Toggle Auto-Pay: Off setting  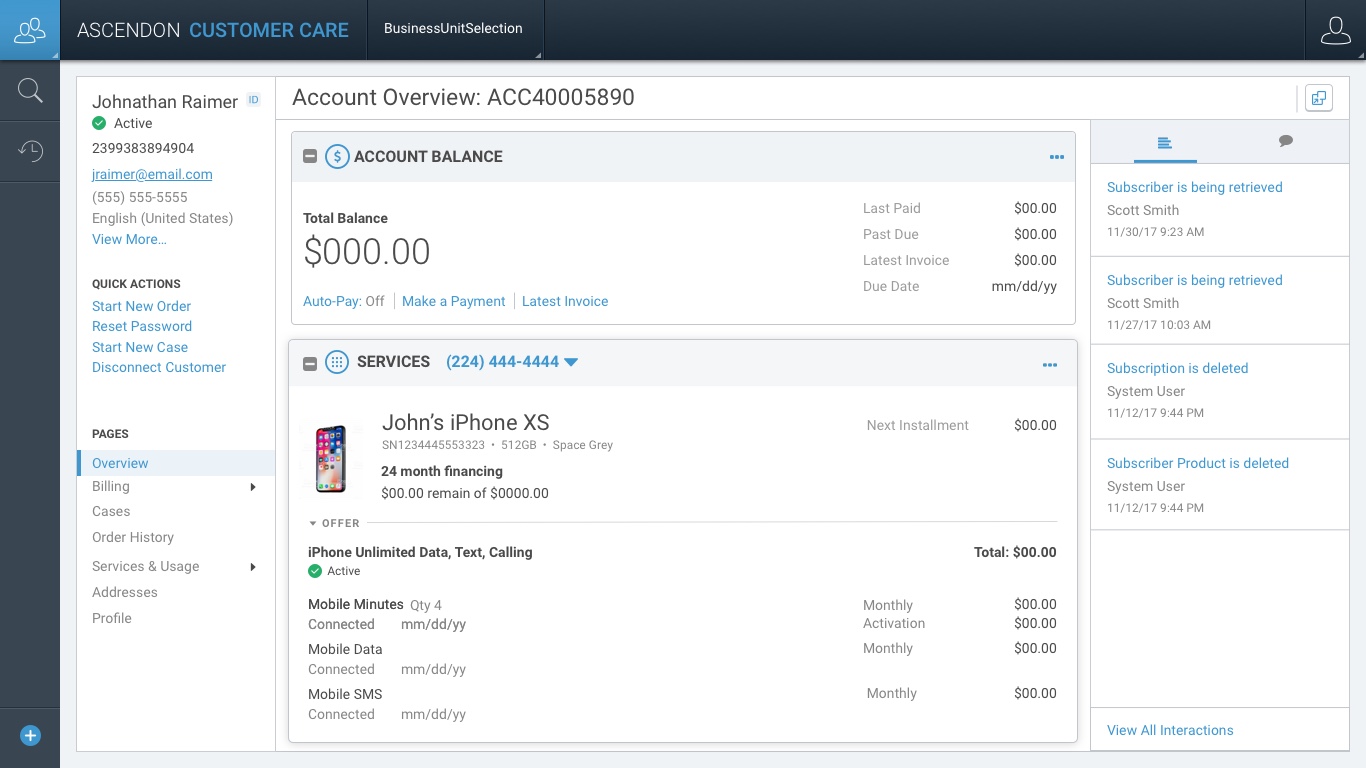(x=344, y=301)
